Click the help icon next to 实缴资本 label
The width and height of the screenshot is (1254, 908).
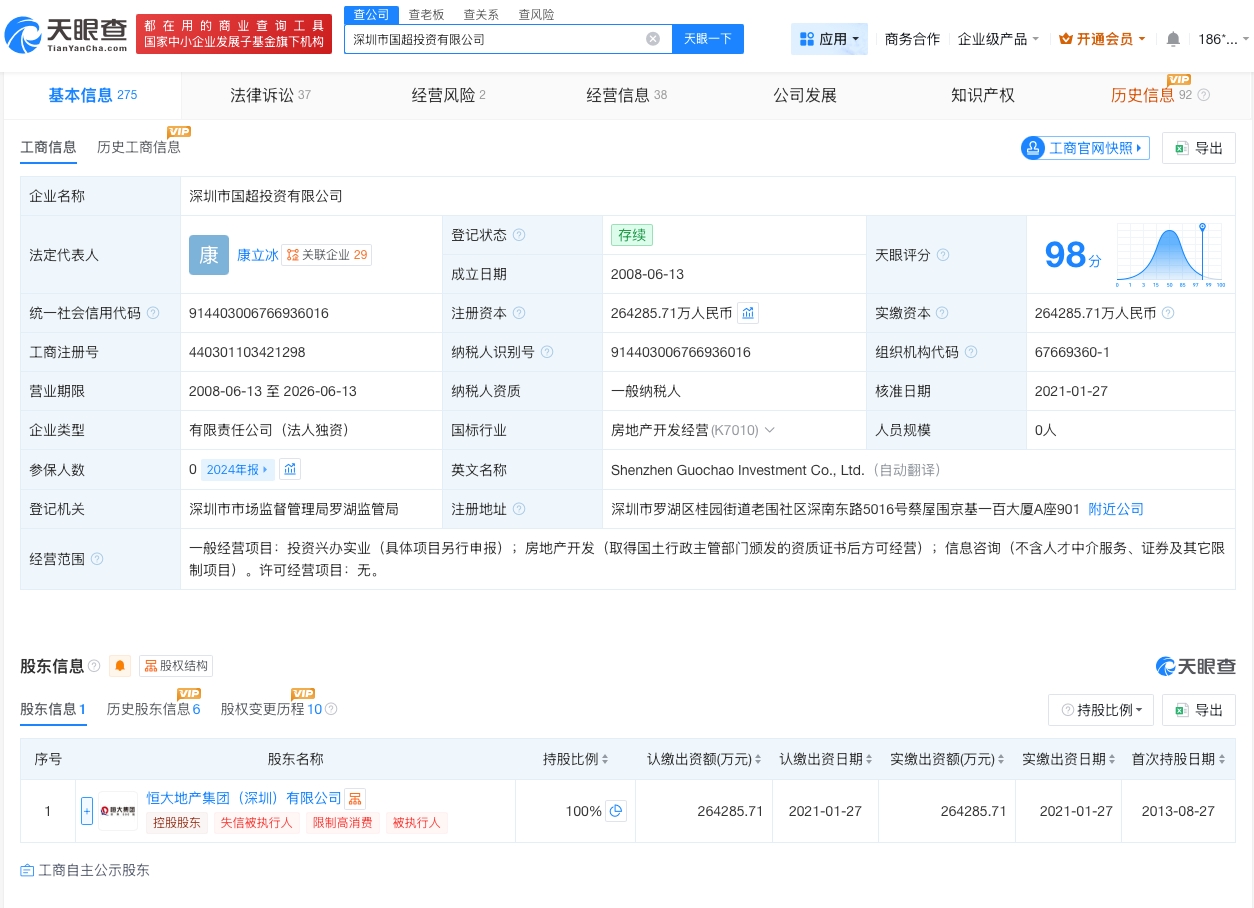(943, 313)
